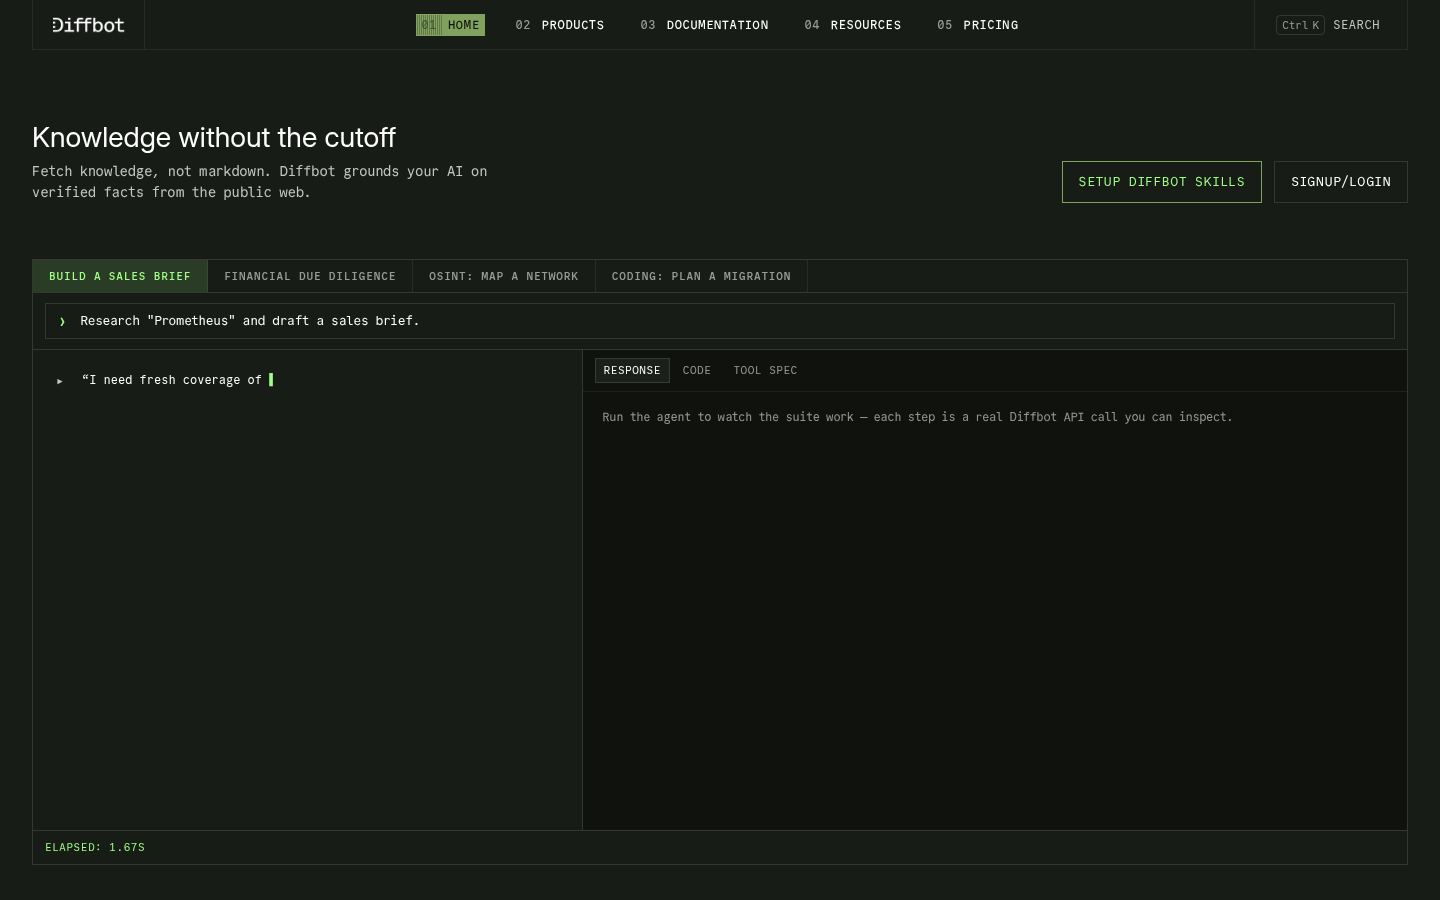Click the prompt chevron icon before Research

(x=62, y=321)
